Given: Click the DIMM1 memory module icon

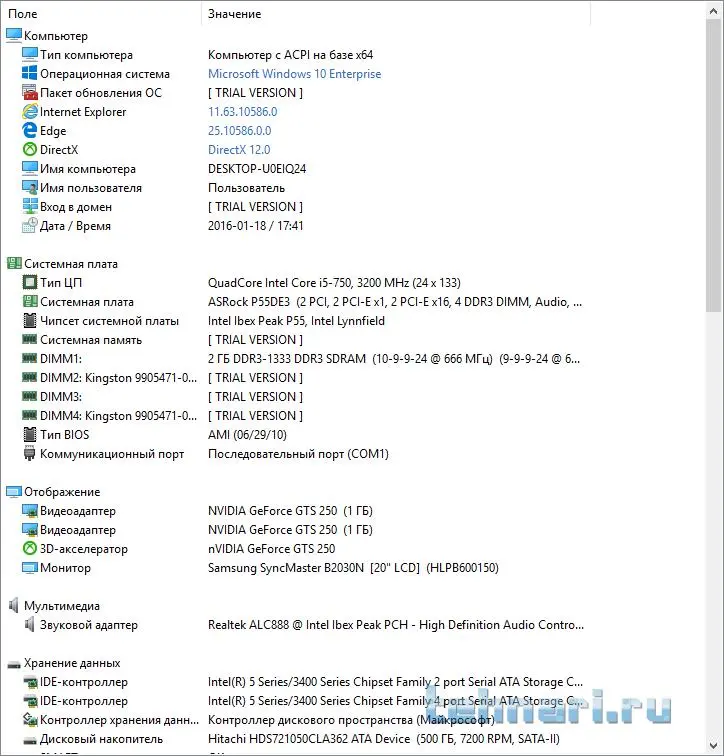Looking at the screenshot, I should 29,358.
